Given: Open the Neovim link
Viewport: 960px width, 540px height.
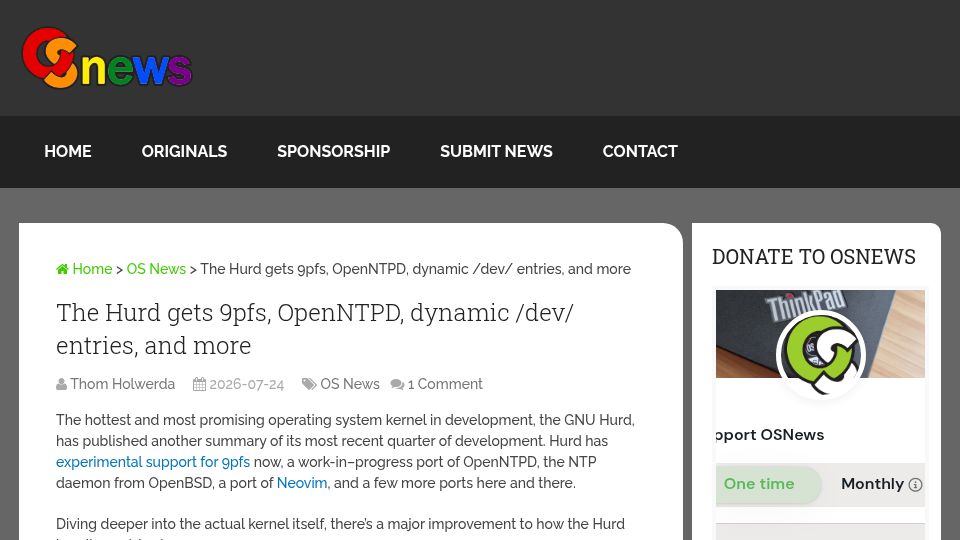Looking at the screenshot, I should (302, 482).
